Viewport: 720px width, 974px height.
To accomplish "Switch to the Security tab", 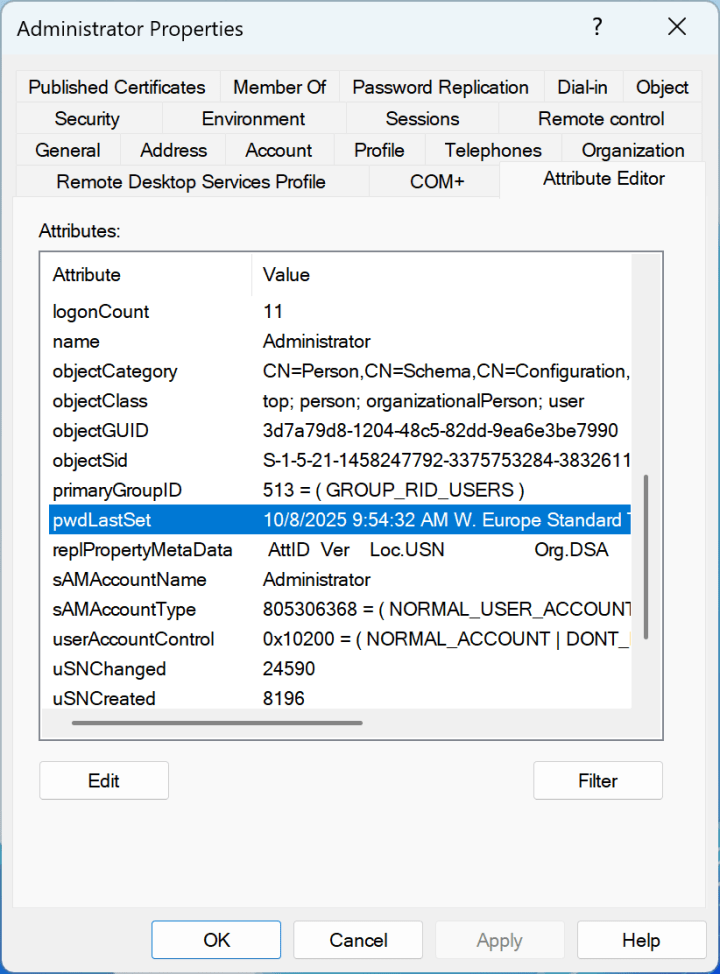I will (88, 118).
